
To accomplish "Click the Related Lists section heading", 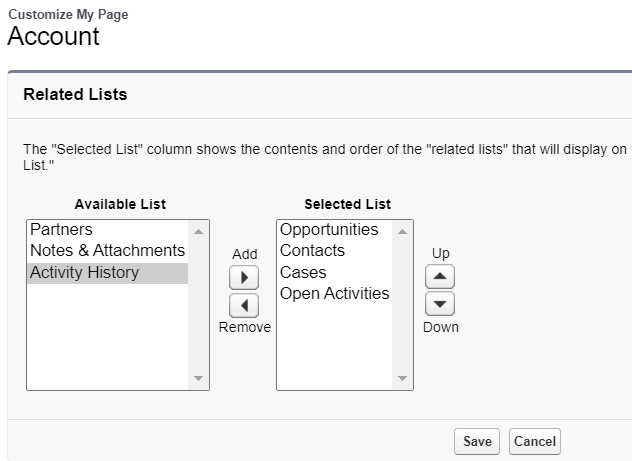I will 75,94.
